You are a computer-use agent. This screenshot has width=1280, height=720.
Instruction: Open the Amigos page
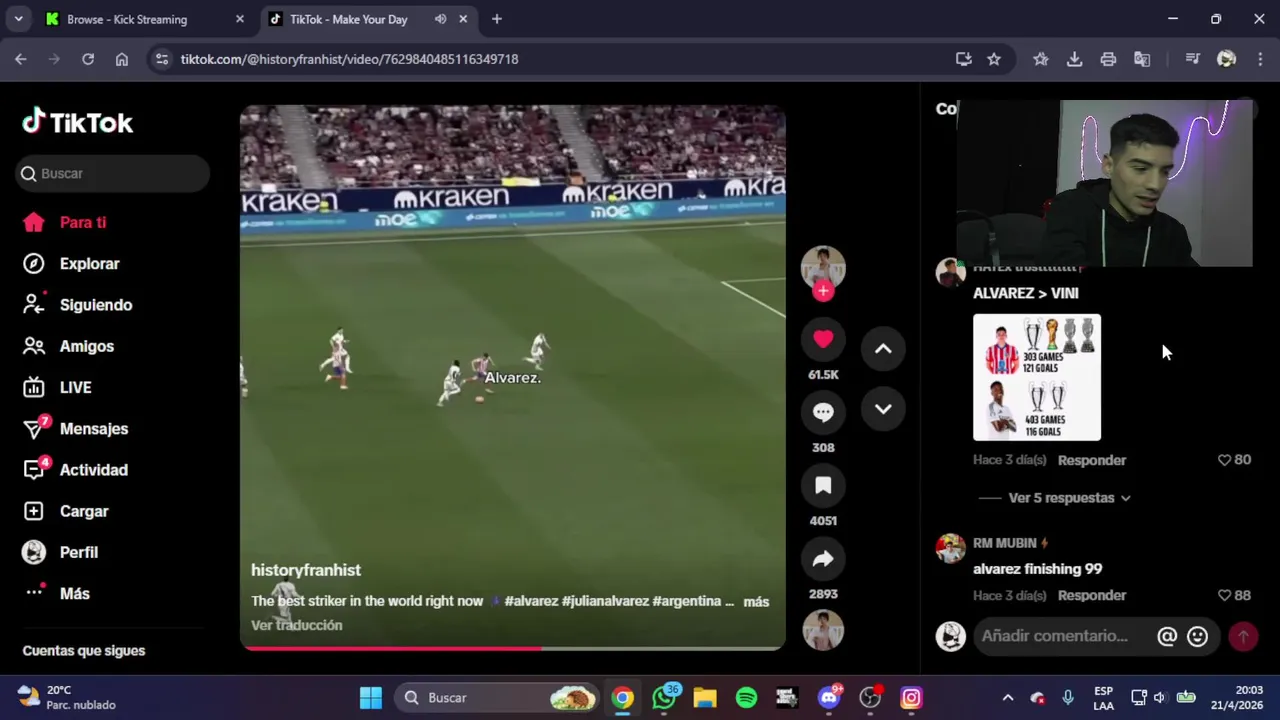point(68,346)
